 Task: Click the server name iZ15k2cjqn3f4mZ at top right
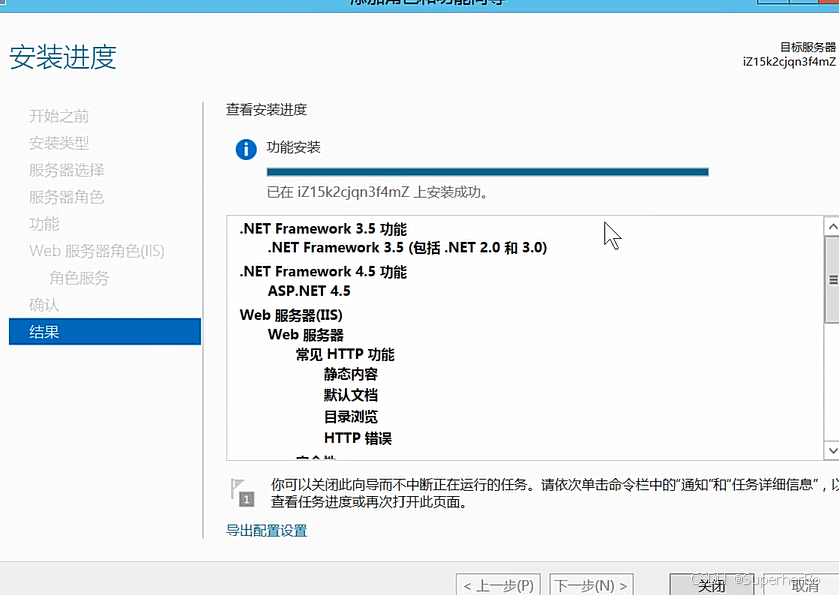coord(789,62)
